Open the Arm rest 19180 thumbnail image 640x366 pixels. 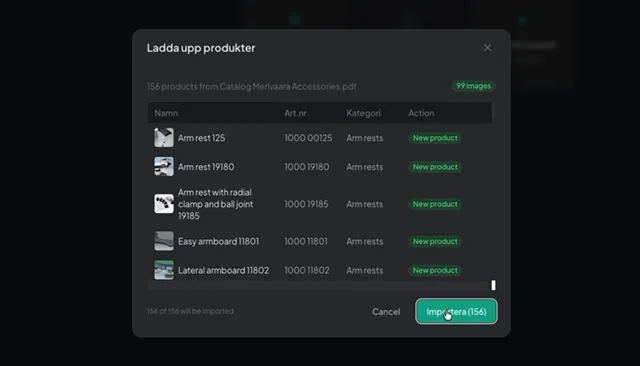pos(164,166)
